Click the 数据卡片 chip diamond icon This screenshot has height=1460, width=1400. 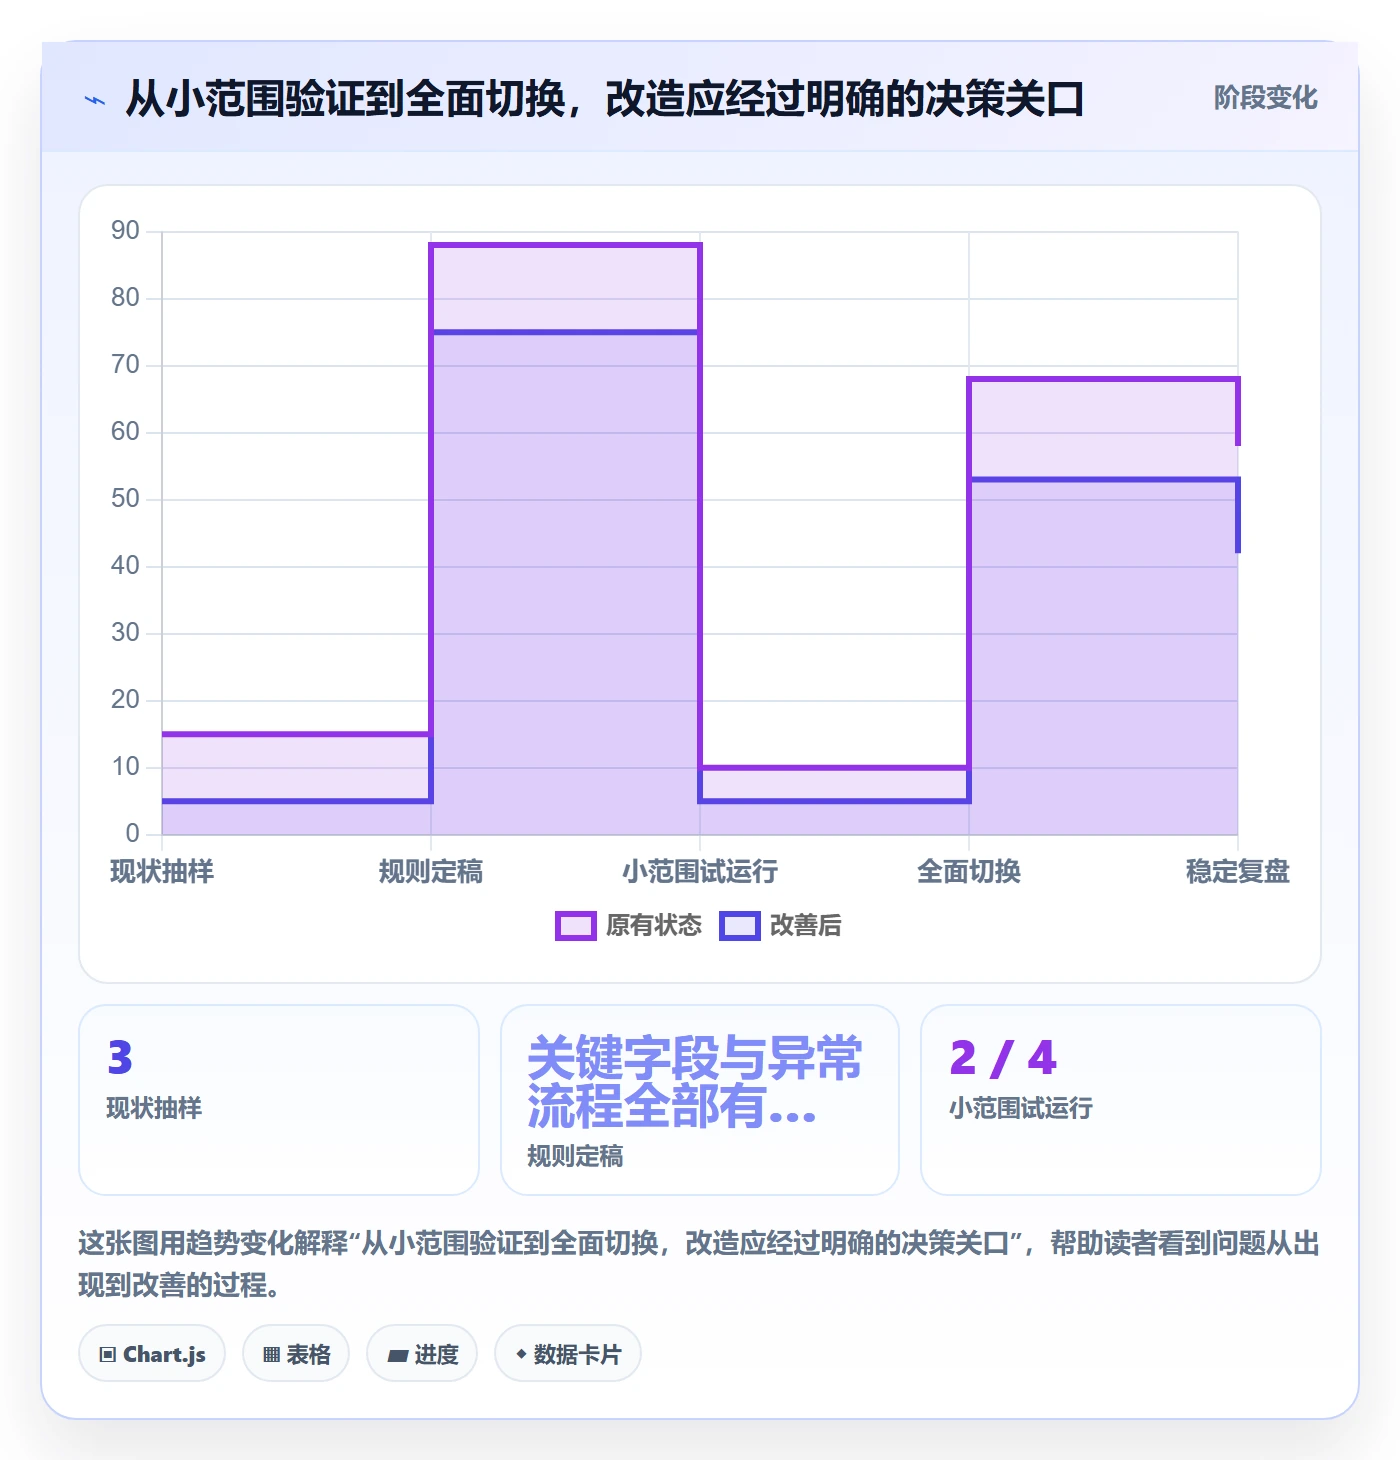(x=521, y=1354)
